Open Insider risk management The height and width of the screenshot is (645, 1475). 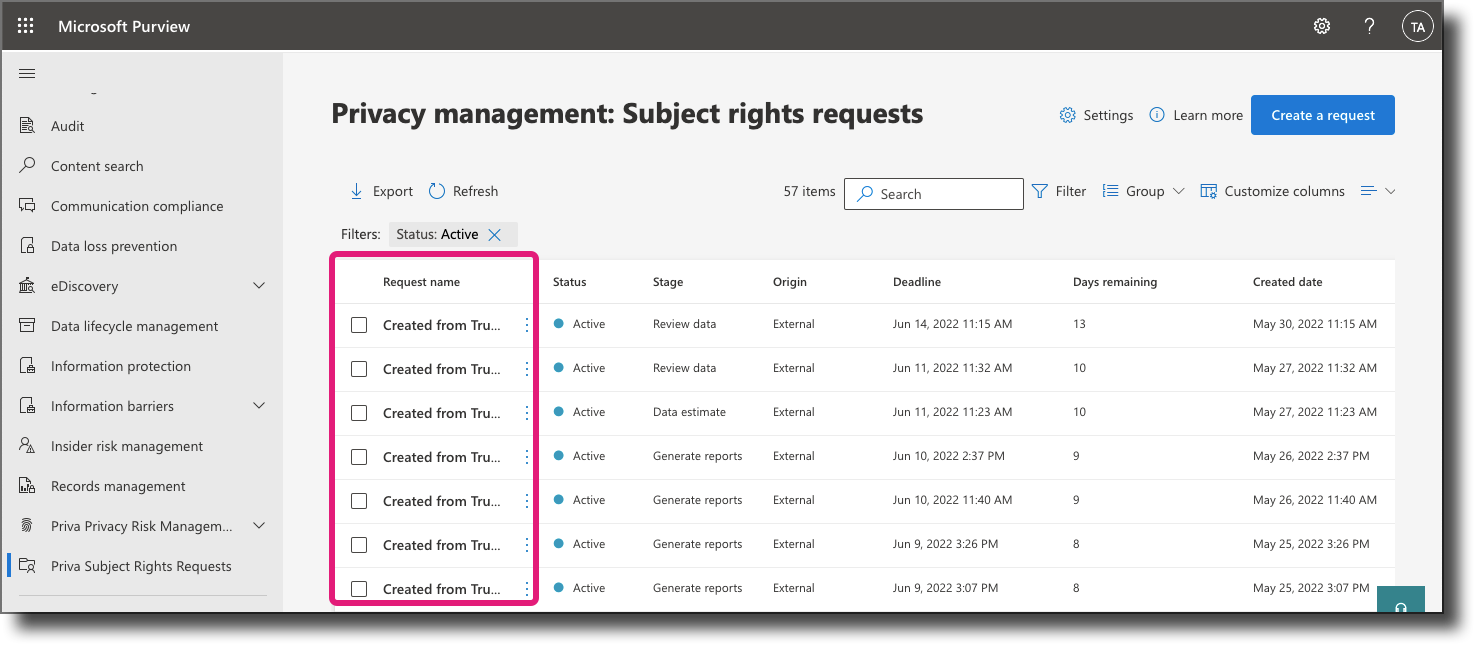[126, 445]
